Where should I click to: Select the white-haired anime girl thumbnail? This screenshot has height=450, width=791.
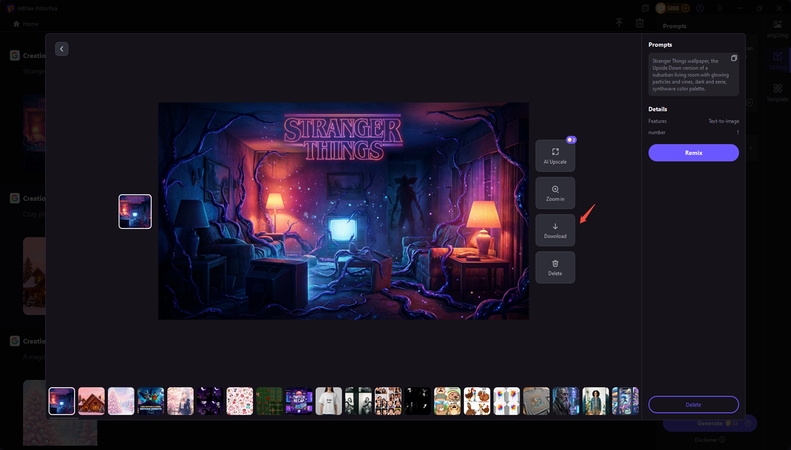[x=180, y=401]
